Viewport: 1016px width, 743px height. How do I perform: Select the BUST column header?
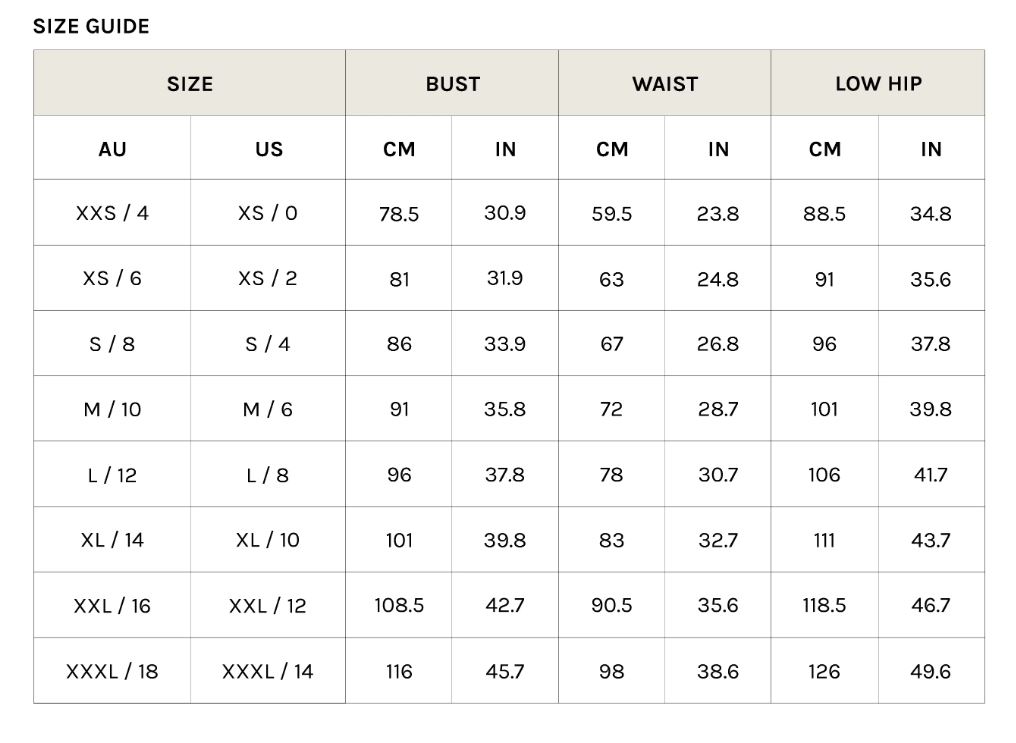tap(452, 84)
